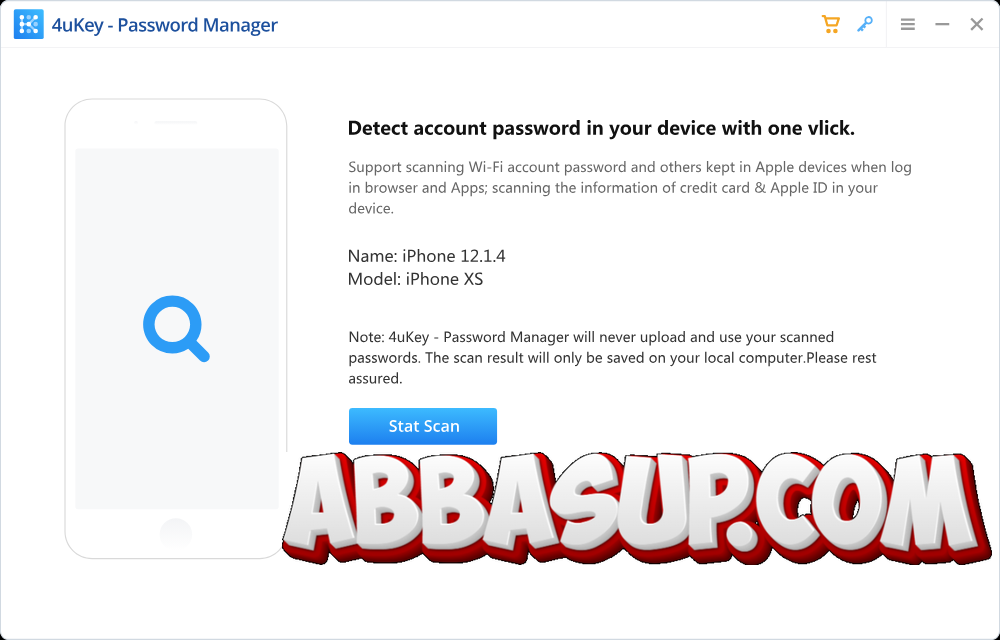Click the Name: iPhone 12.1.4 line
The height and width of the screenshot is (640, 1000).
click(426, 256)
